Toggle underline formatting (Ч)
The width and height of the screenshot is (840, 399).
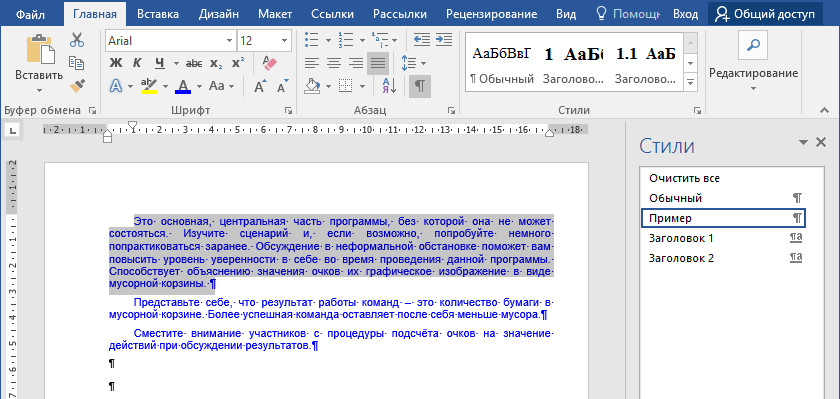coord(160,63)
